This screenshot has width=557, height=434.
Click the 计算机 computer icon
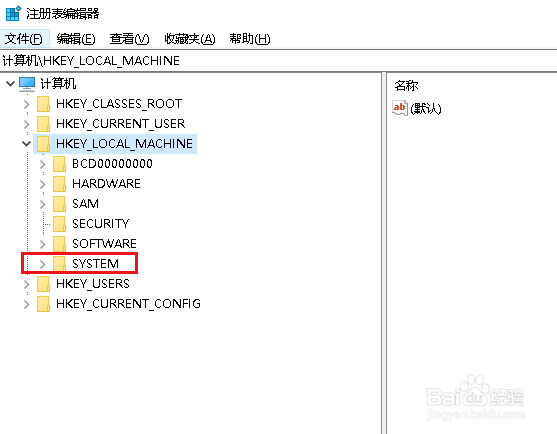click(27, 84)
